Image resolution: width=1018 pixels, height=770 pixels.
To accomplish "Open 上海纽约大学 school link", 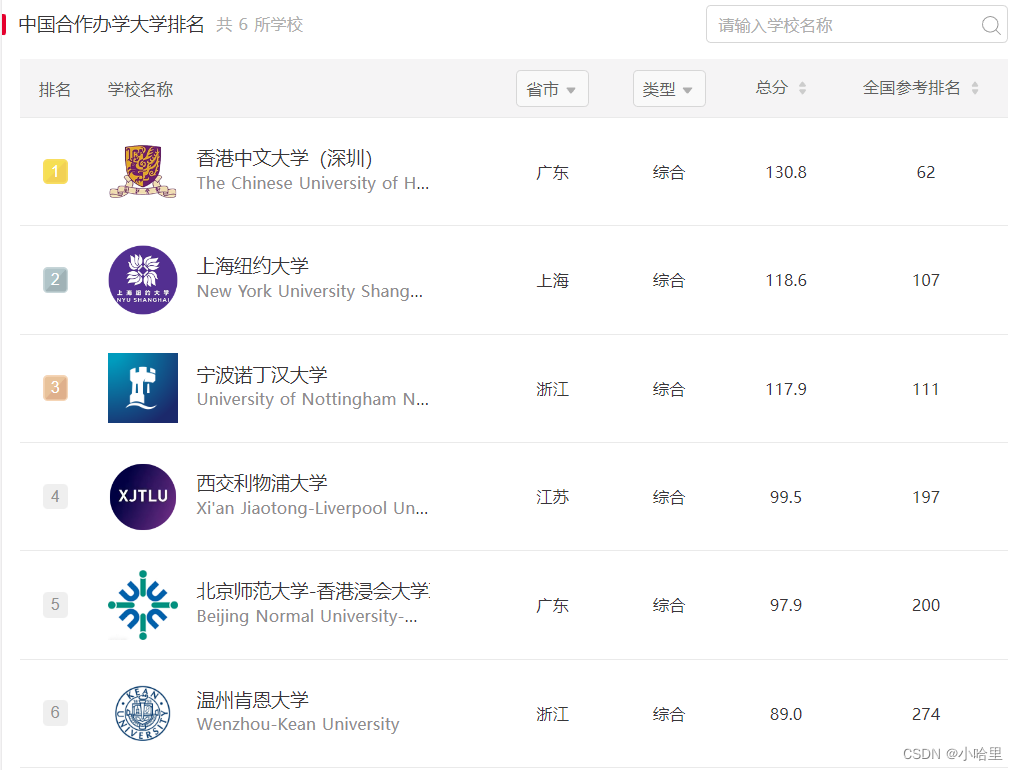I will tap(253, 266).
